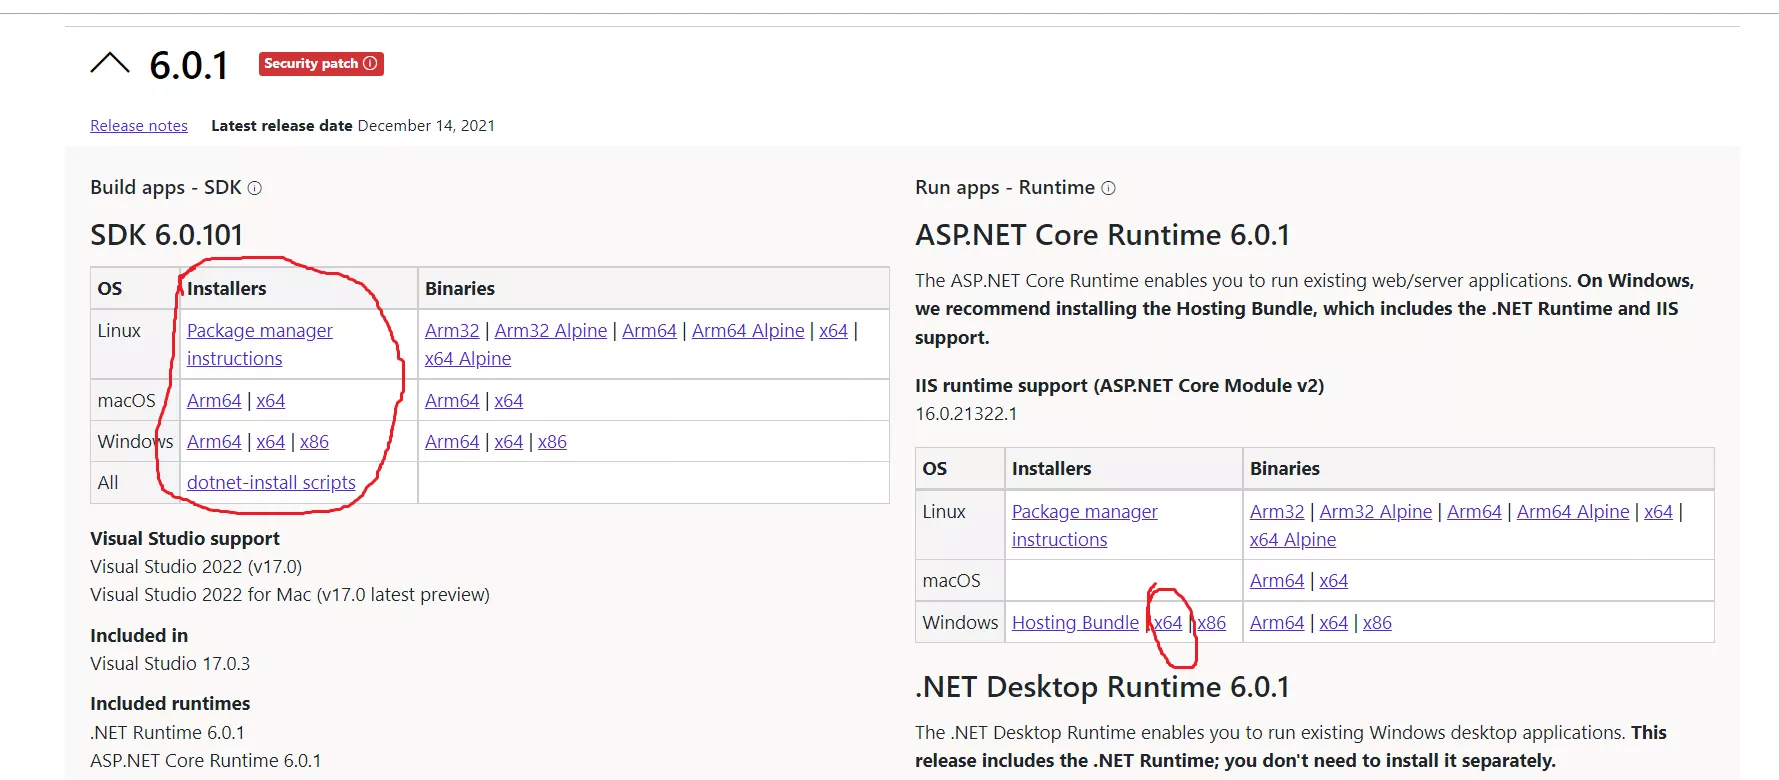Select the .NET Runtime 6.0.1 included runtime text
1779x780 pixels.
tap(167, 732)
